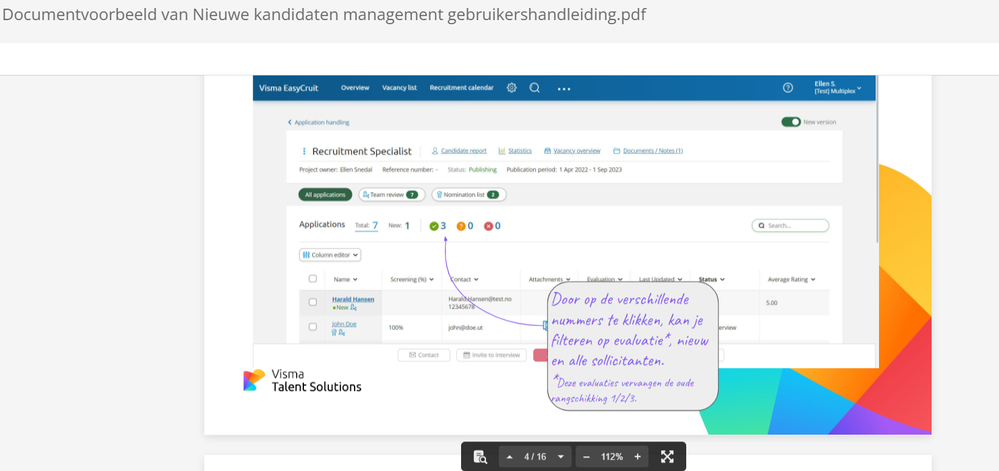The width and height of the screenshot is (999, 471).
Task: Check the box for John Doe row
Action: (313, 326)
